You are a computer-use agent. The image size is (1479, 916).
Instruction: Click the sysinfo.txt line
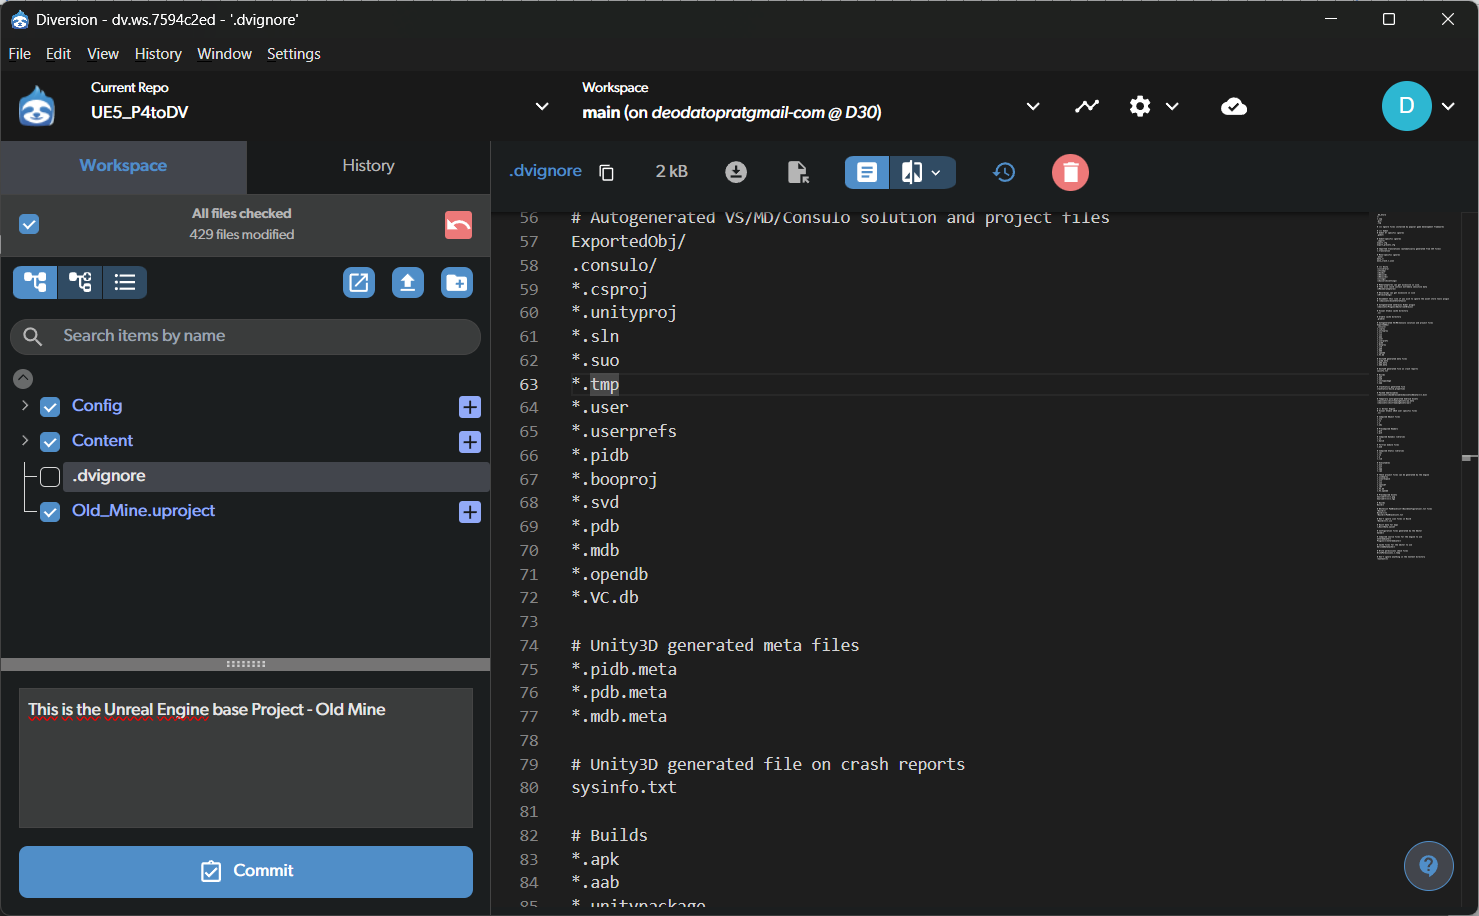click(624, 788)
